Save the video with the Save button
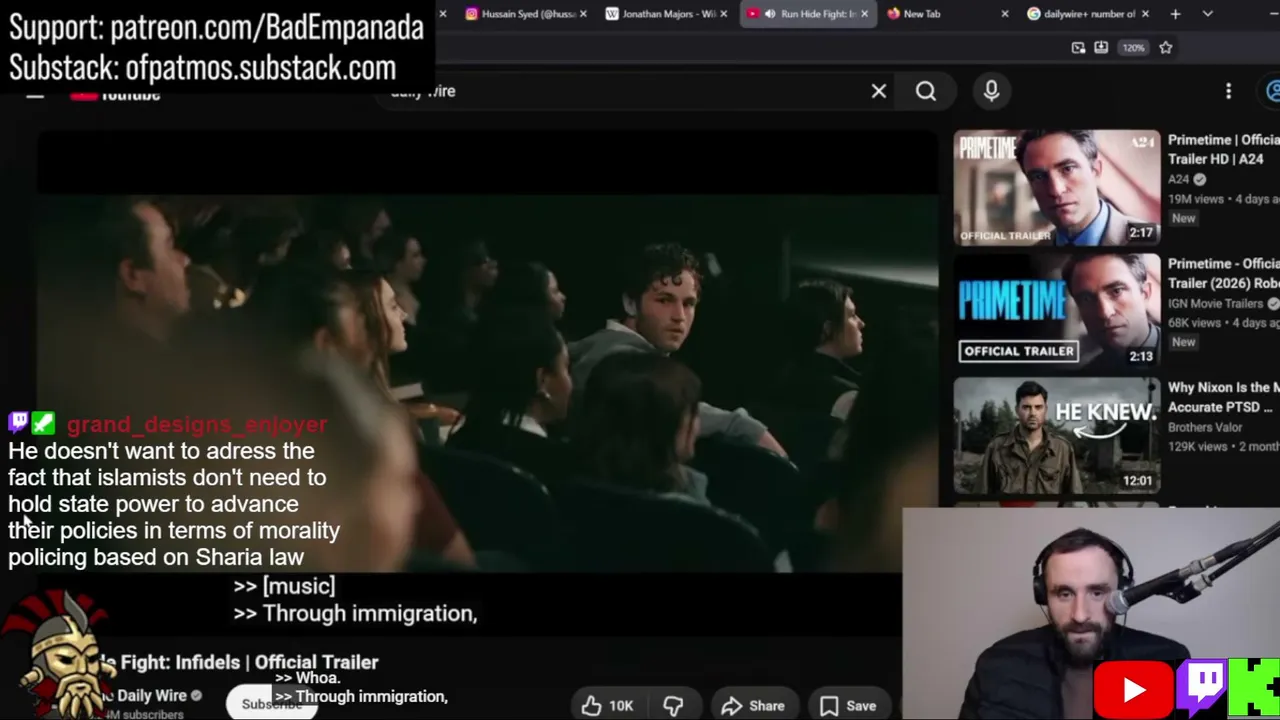This screenshot has width=1280, height=720. 848,706
